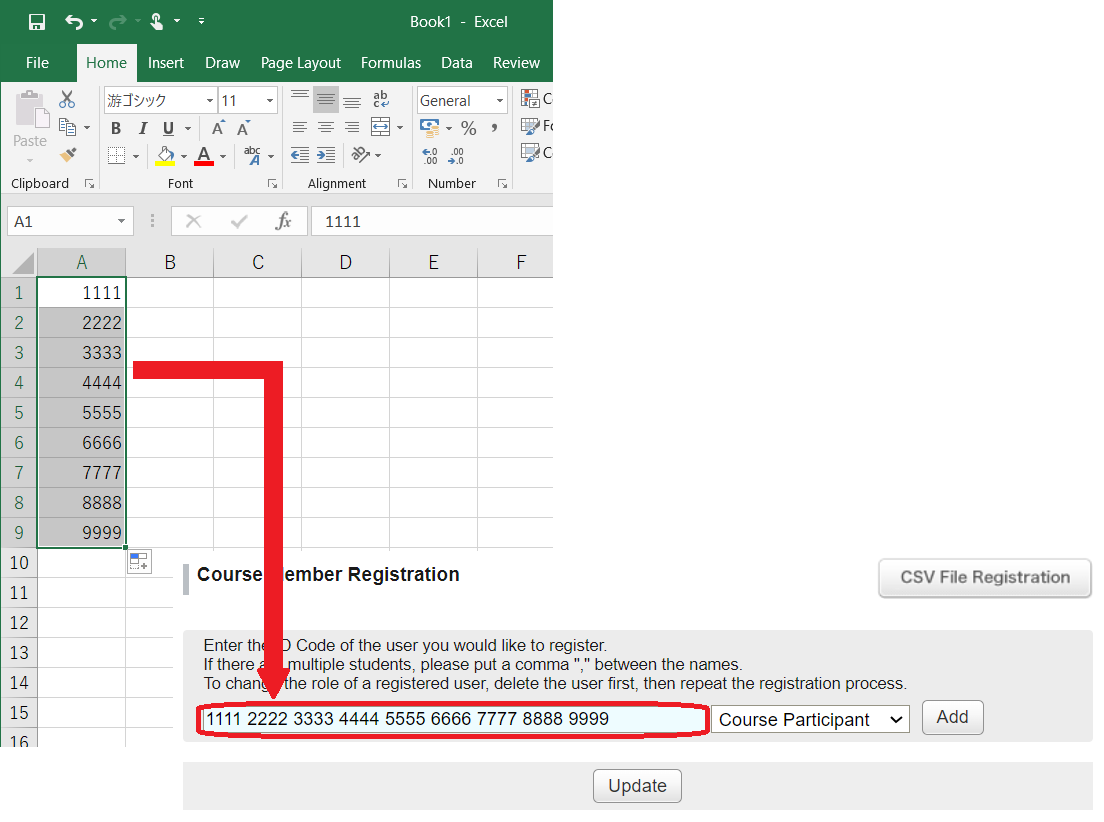Select row 10 header
The height and width of the screenshot is (822, 1104).
[x=19, y=563]
